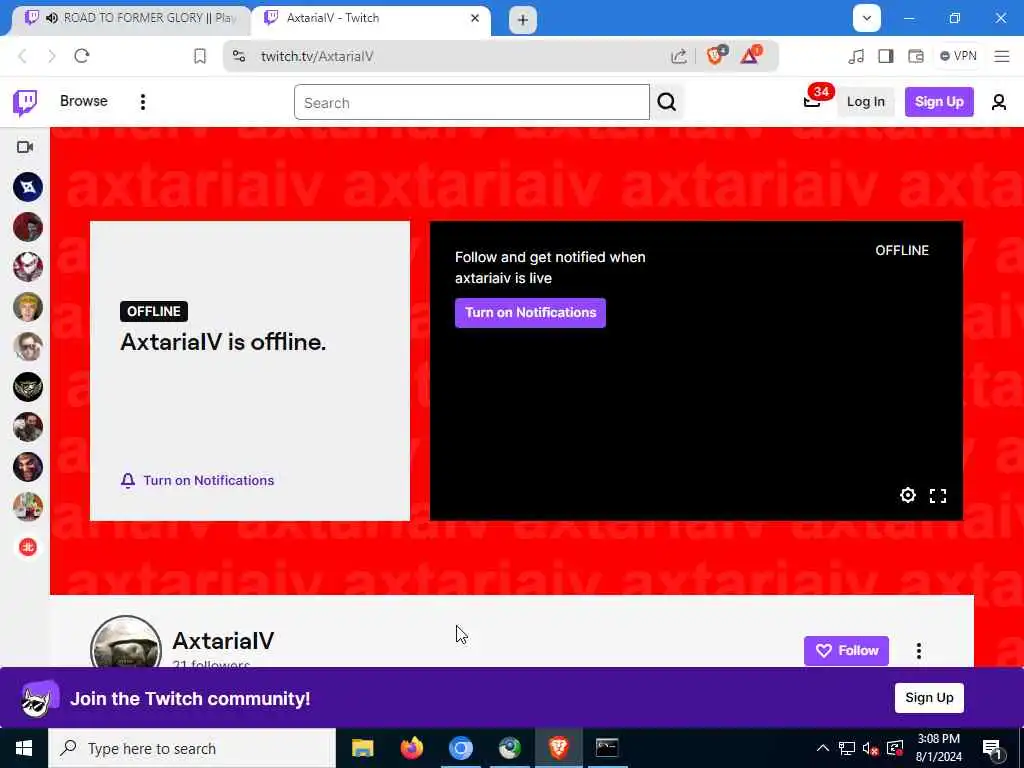Open the Windows Start menu

24,748
